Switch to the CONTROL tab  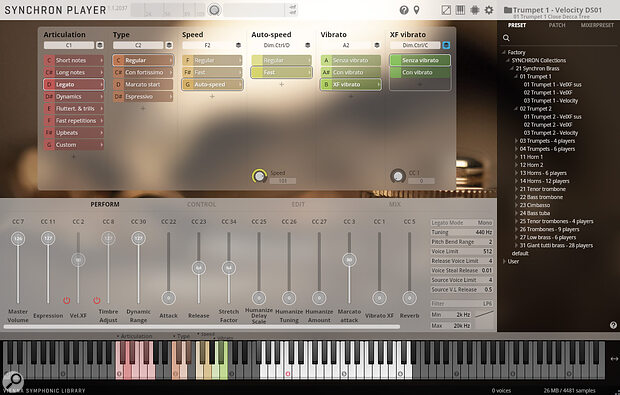(202, 204)
